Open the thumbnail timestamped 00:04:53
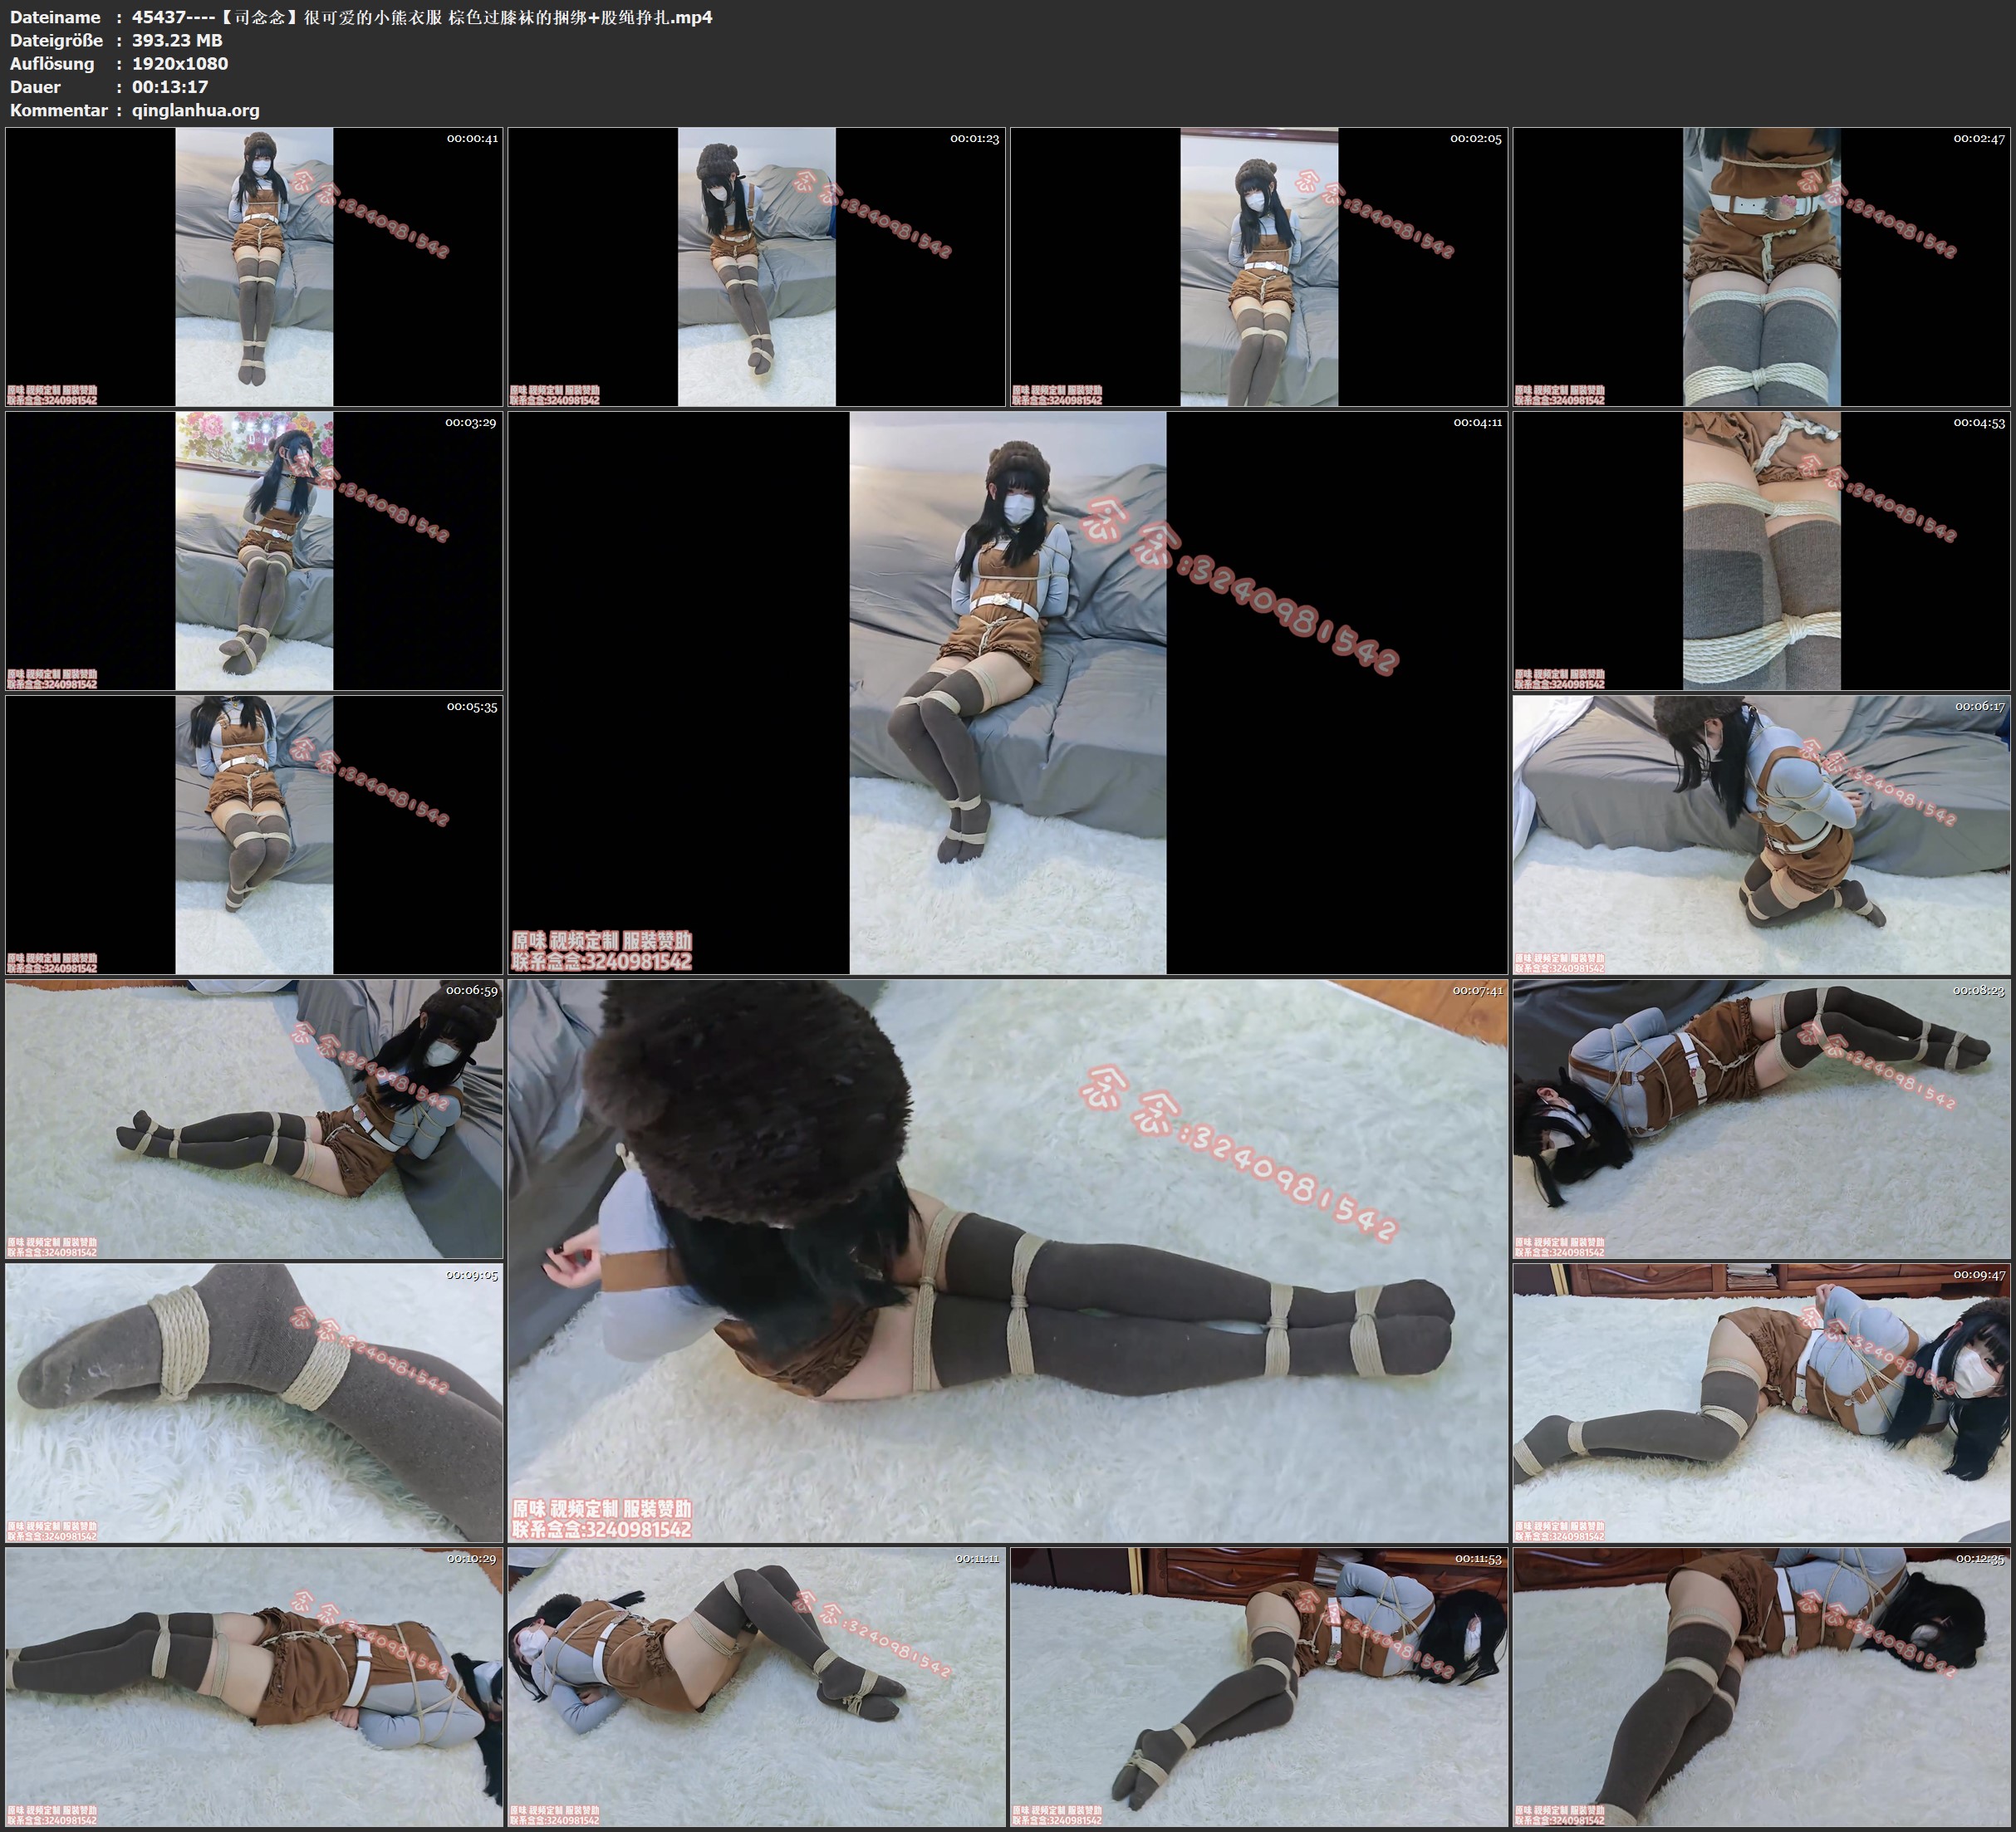The width and height of the screenshot is (2016, 1832). pyautogui.click(x=1761, y=550)
